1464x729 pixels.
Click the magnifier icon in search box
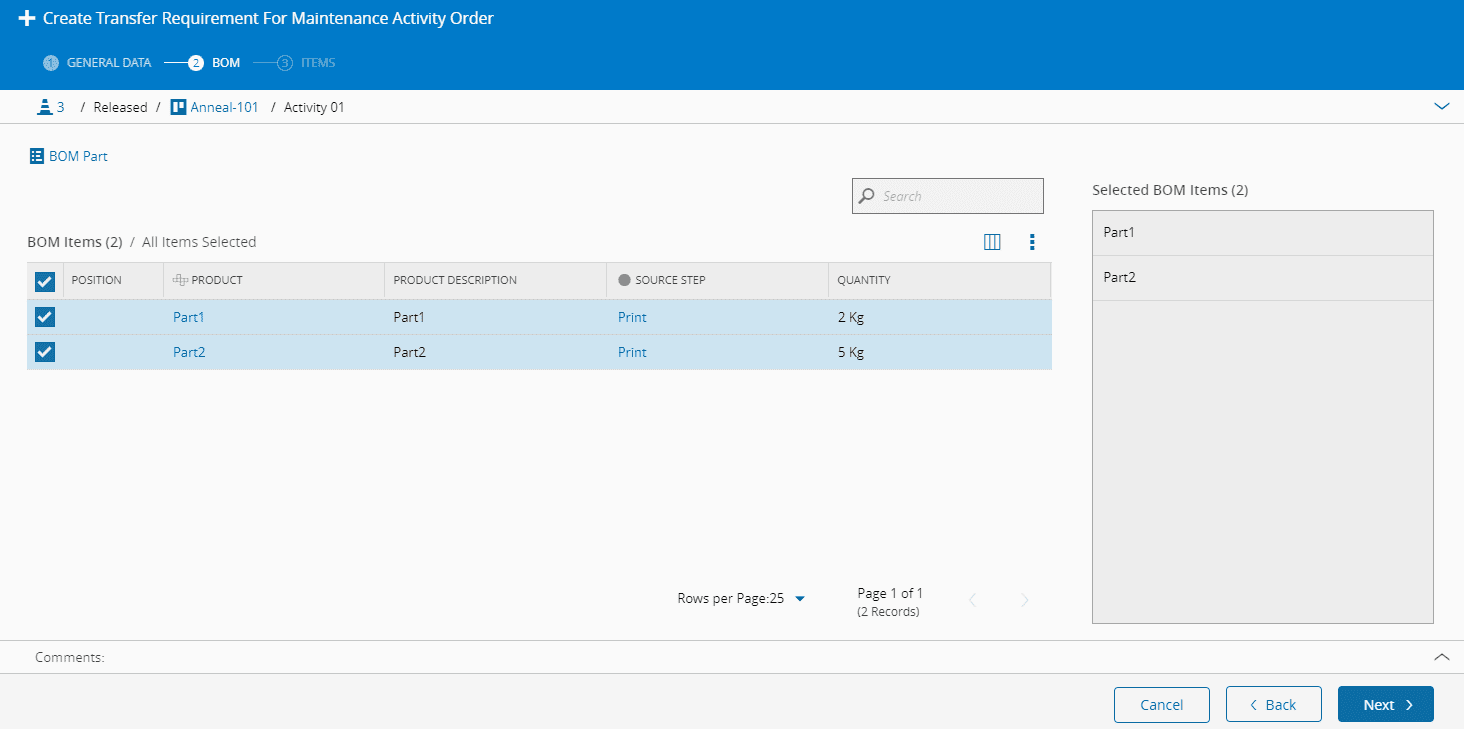[x=867, y=196]
